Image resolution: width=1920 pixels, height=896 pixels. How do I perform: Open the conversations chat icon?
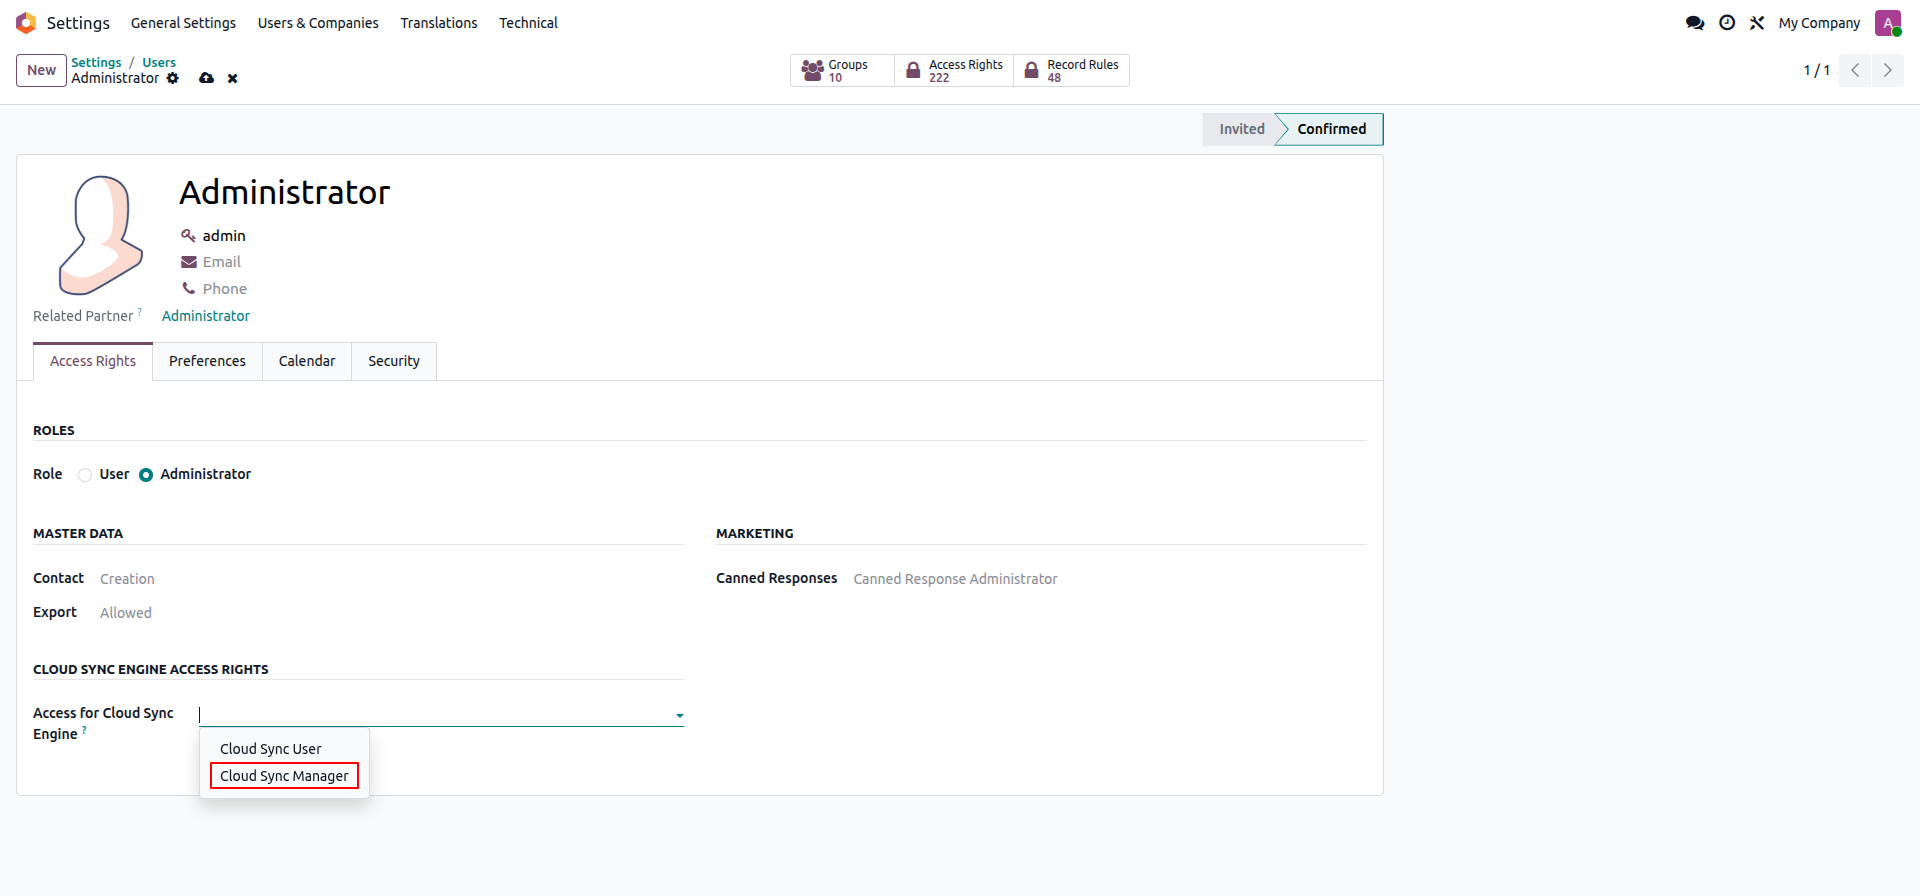(x=1695, y=23)
